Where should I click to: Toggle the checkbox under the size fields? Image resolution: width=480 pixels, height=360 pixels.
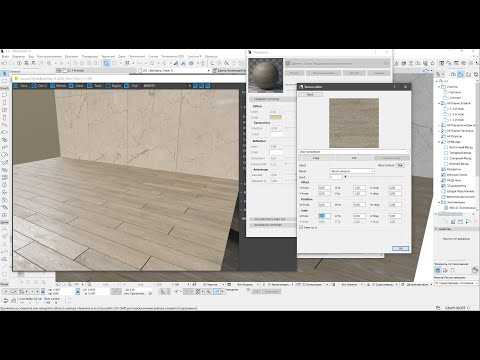pyautogui.click(x=301, y=227)
